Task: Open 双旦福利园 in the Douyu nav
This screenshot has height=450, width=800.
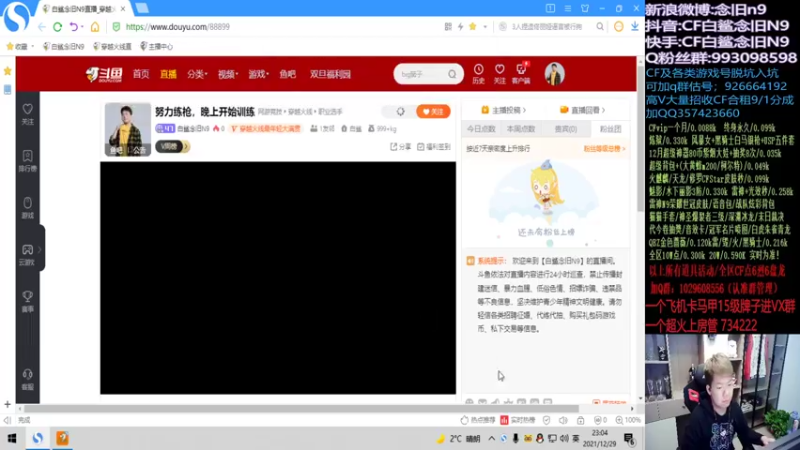Action: point(330,74)
